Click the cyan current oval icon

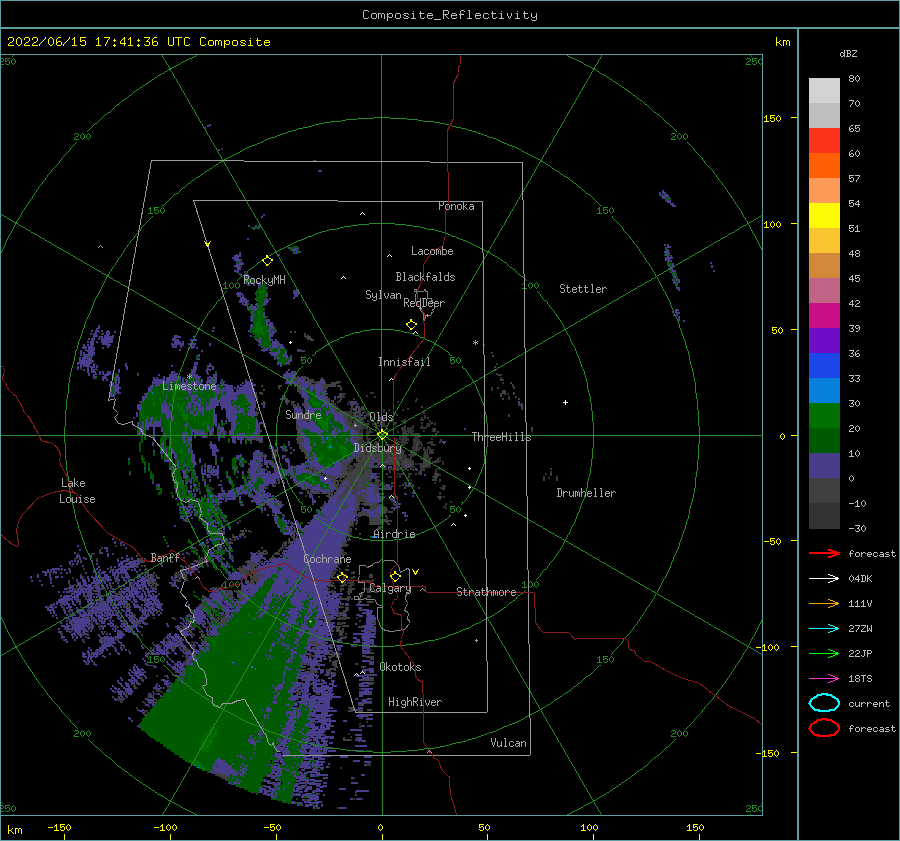(x=824, y=703)
